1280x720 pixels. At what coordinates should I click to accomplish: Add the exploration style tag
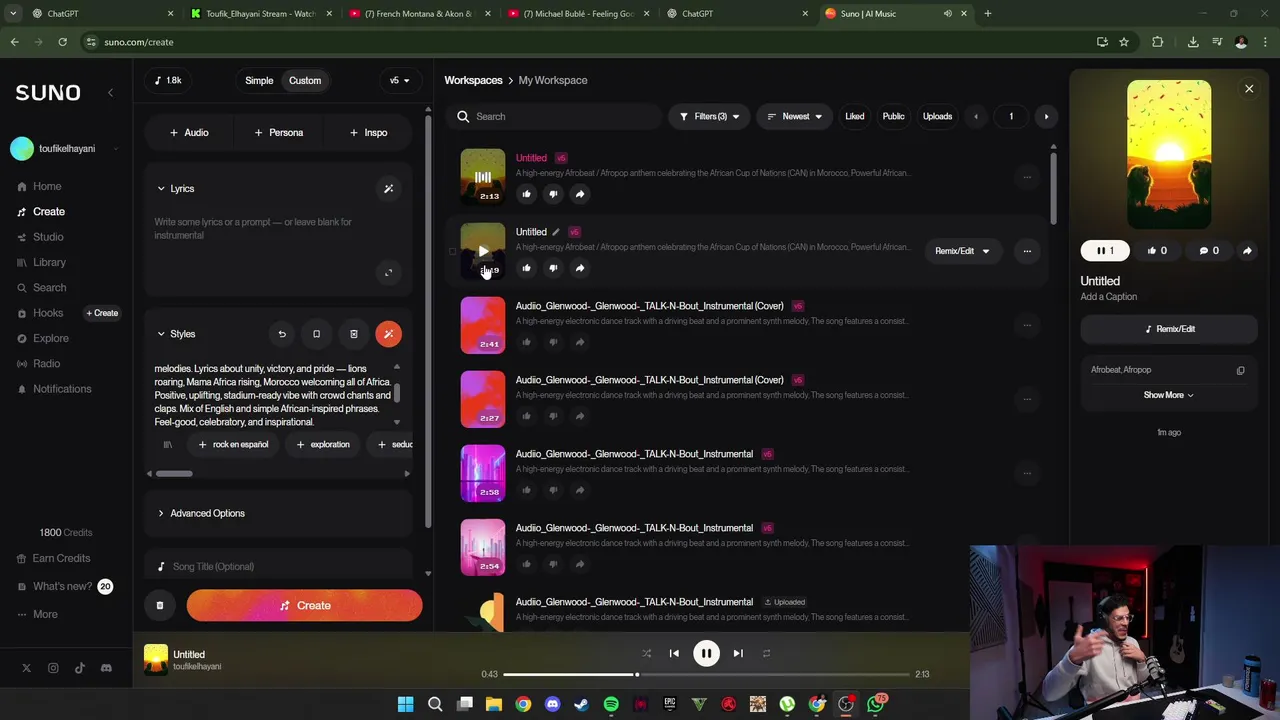click(323, 444)
